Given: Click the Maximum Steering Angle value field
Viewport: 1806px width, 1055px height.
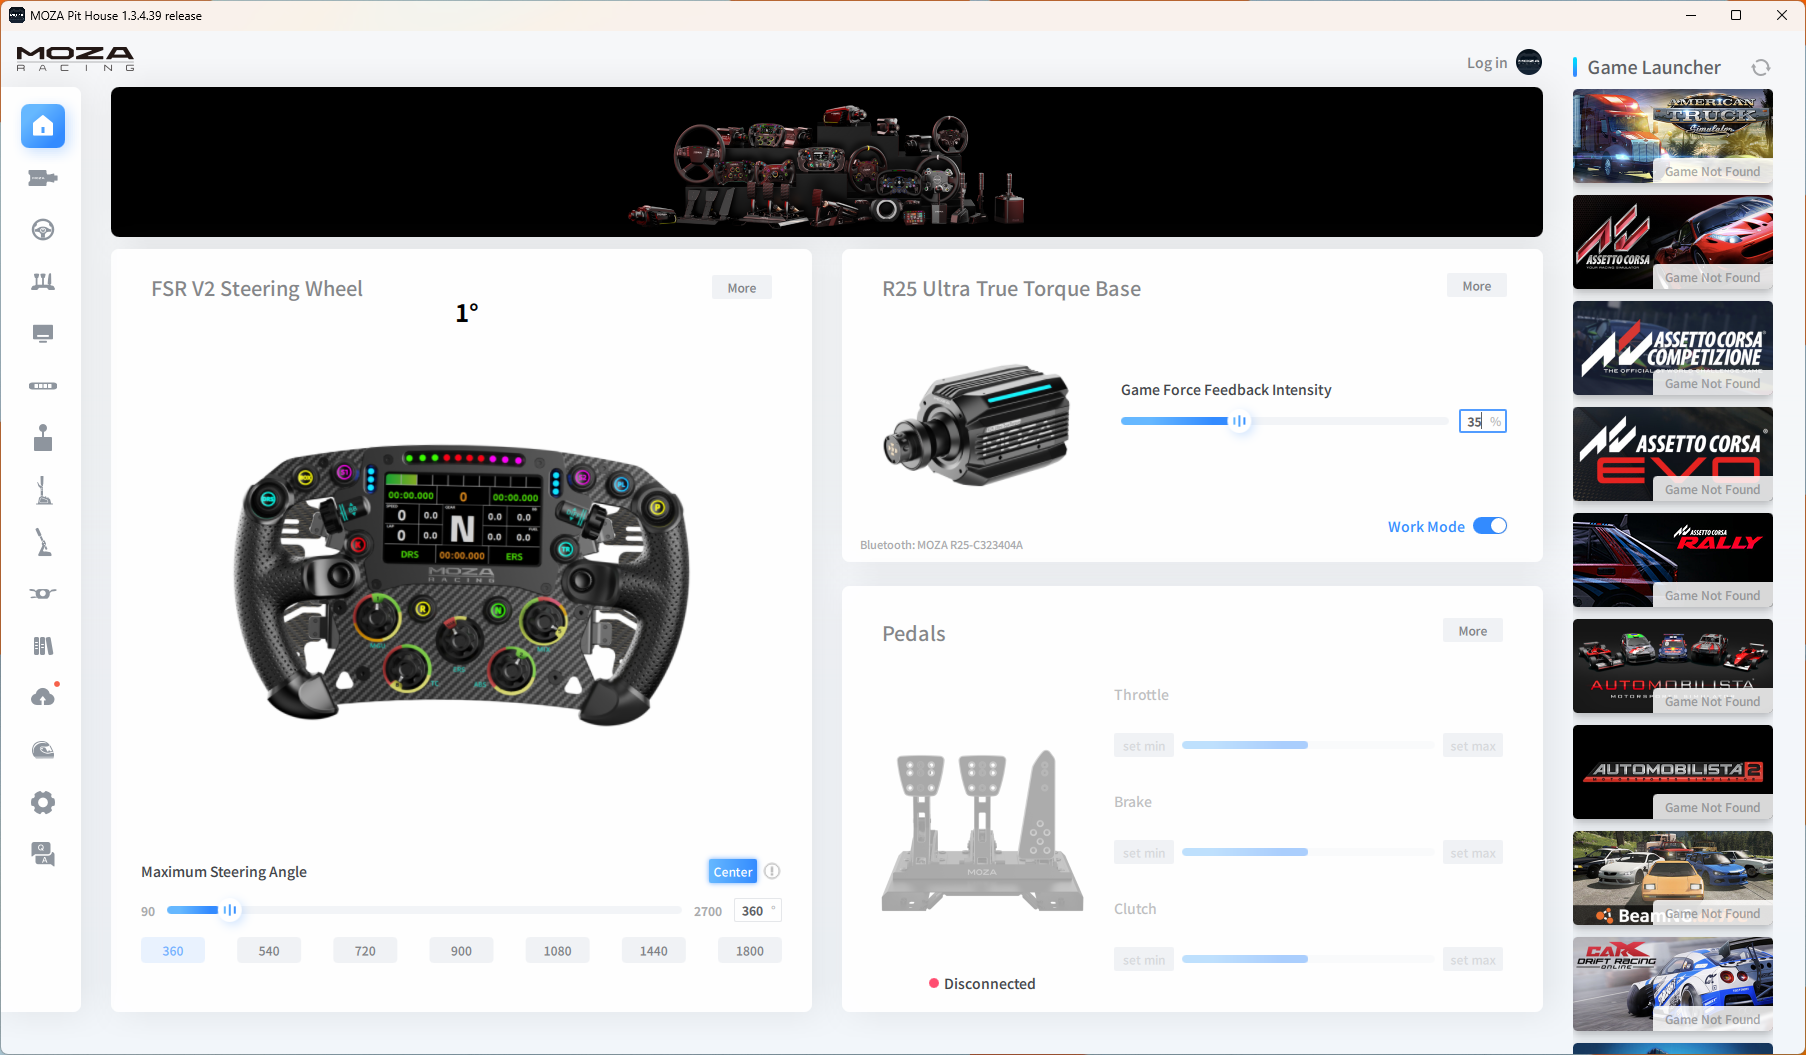Looking at the screenshot, I should tap(754, 911).
